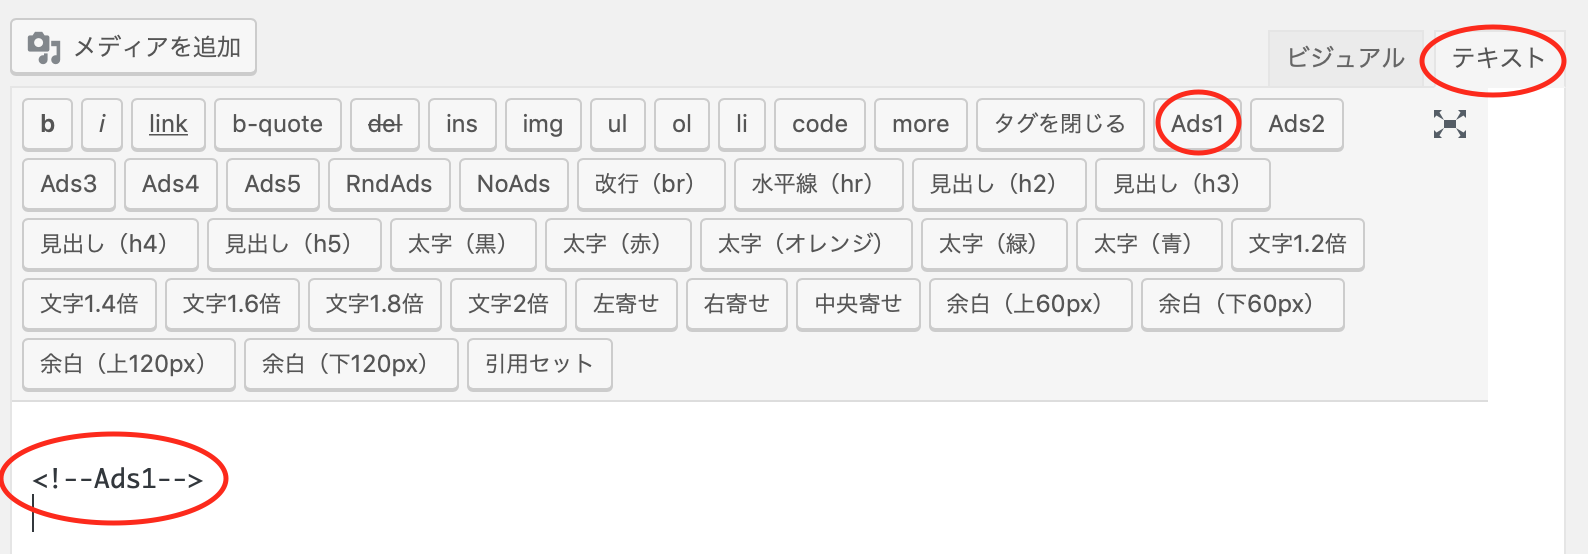Toggle distraction-free fullscreen writing mode icon
The width and height of the screenshot is (1588, 554).
(x=1449, y=124)
